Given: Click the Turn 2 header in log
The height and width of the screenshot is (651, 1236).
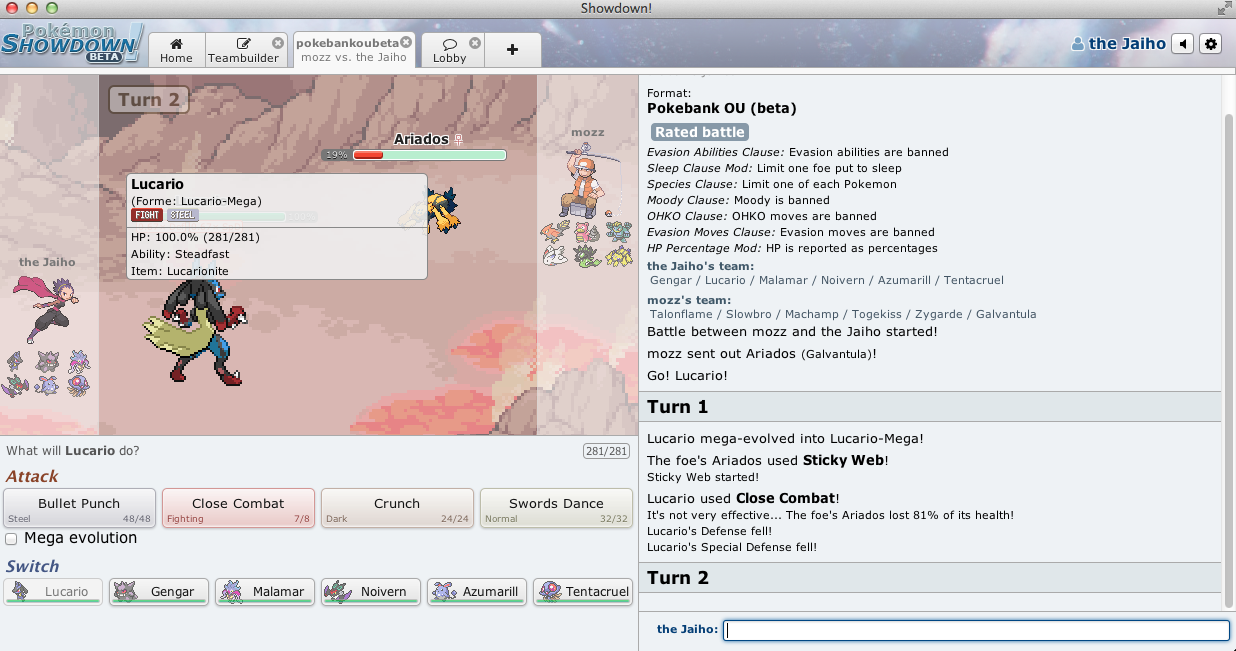Looking at the screenshot, I should coord(930,578).
